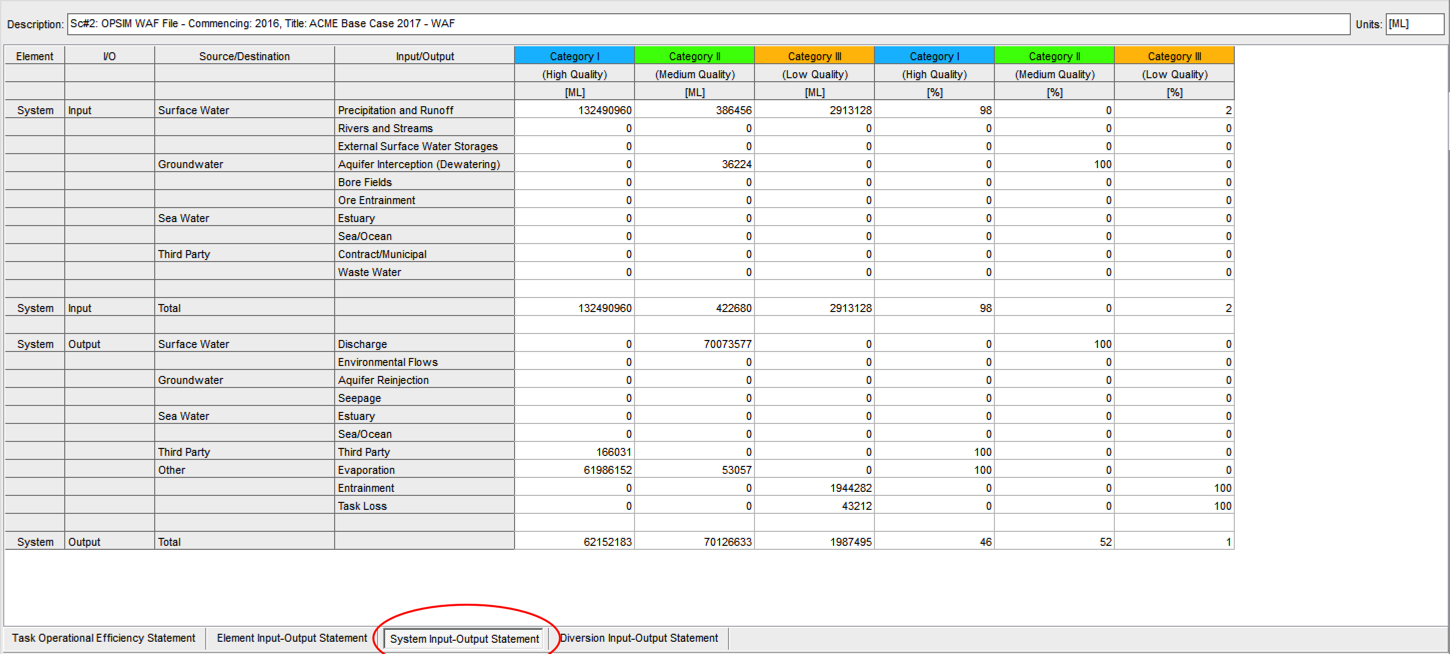Image resolution: width=1450 pixels, height=654 pixels.
Task: Select the Input/Output column header
Action: point(424,57)
